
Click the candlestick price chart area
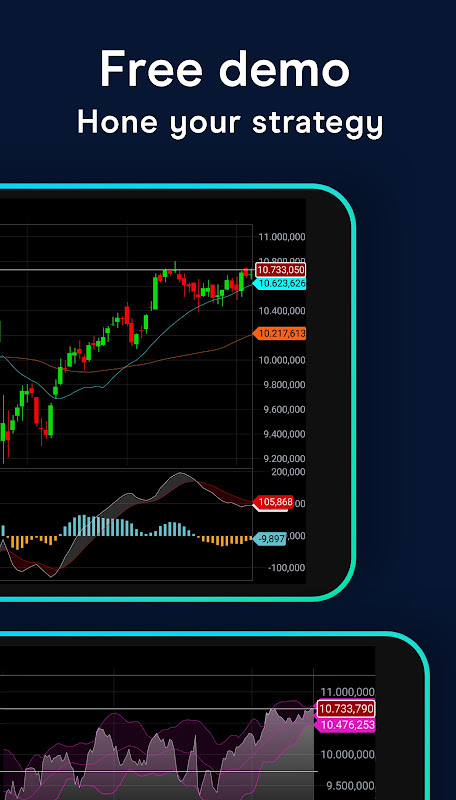pyautogui.click(x=126, y=345)
